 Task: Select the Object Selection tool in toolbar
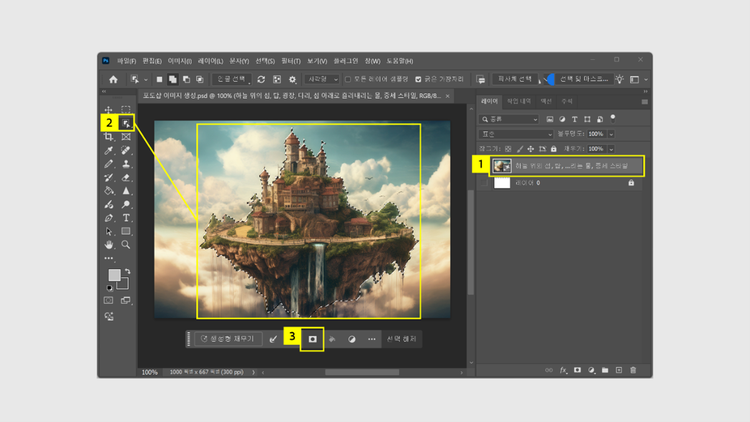tap(126, 122)
